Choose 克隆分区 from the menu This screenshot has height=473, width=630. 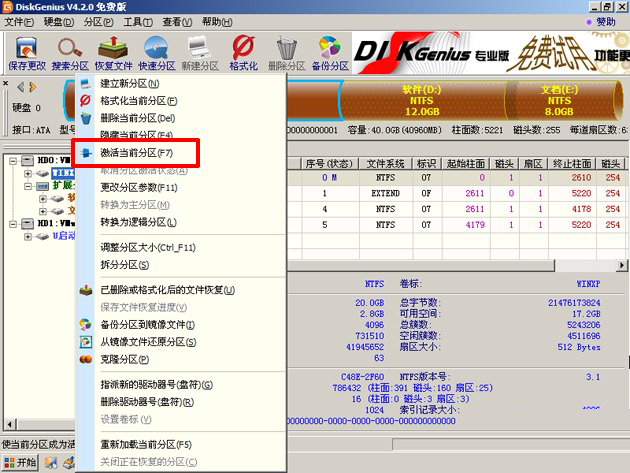[x=124, y=358]
